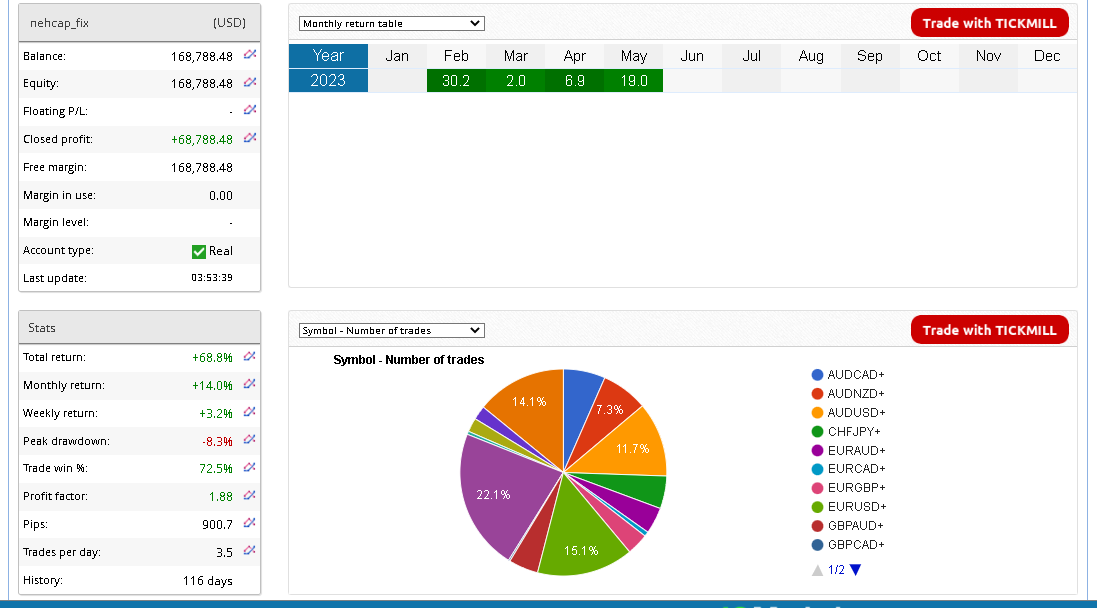
Task: Click top Trade with TICKMILL button
Action: point(989,23)
